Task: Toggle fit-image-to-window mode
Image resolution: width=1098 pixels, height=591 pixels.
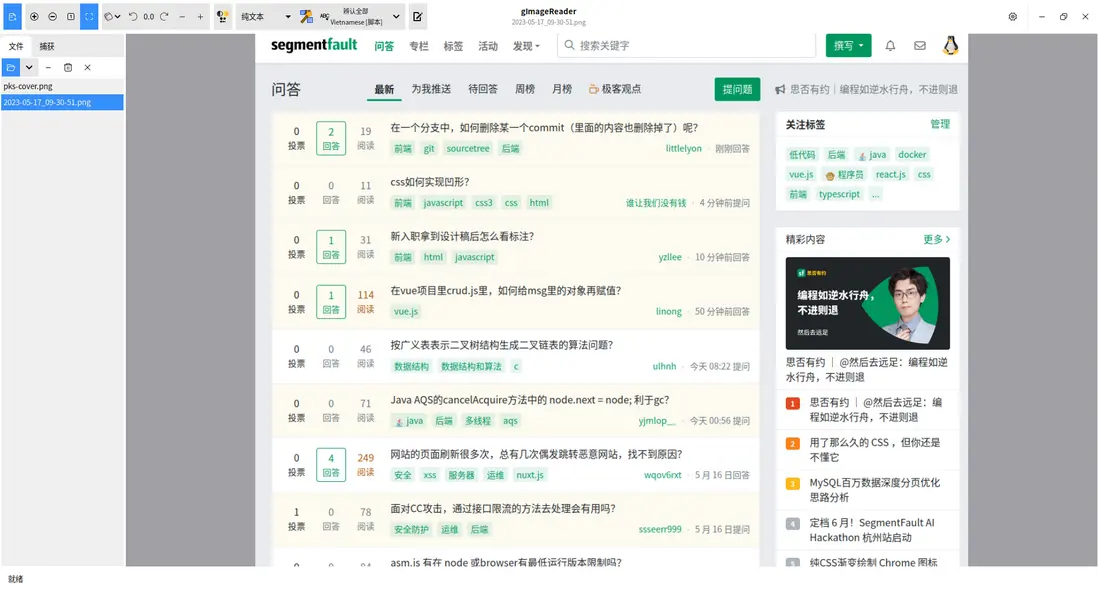Action: point(88,16)
